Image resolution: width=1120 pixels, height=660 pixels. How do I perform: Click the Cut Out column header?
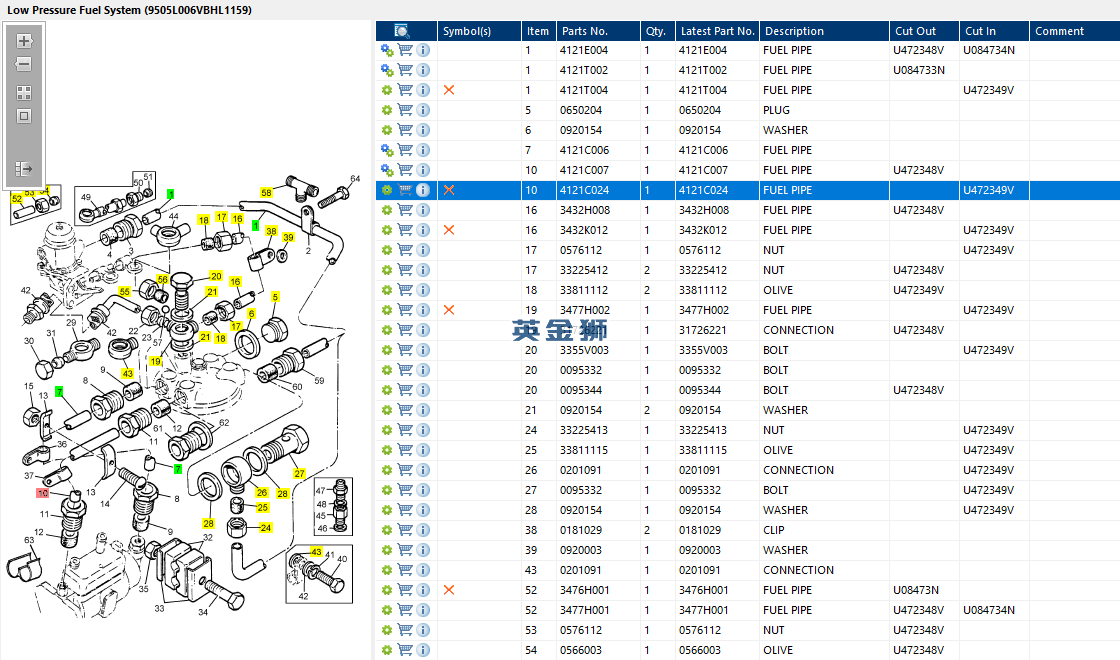924,31
